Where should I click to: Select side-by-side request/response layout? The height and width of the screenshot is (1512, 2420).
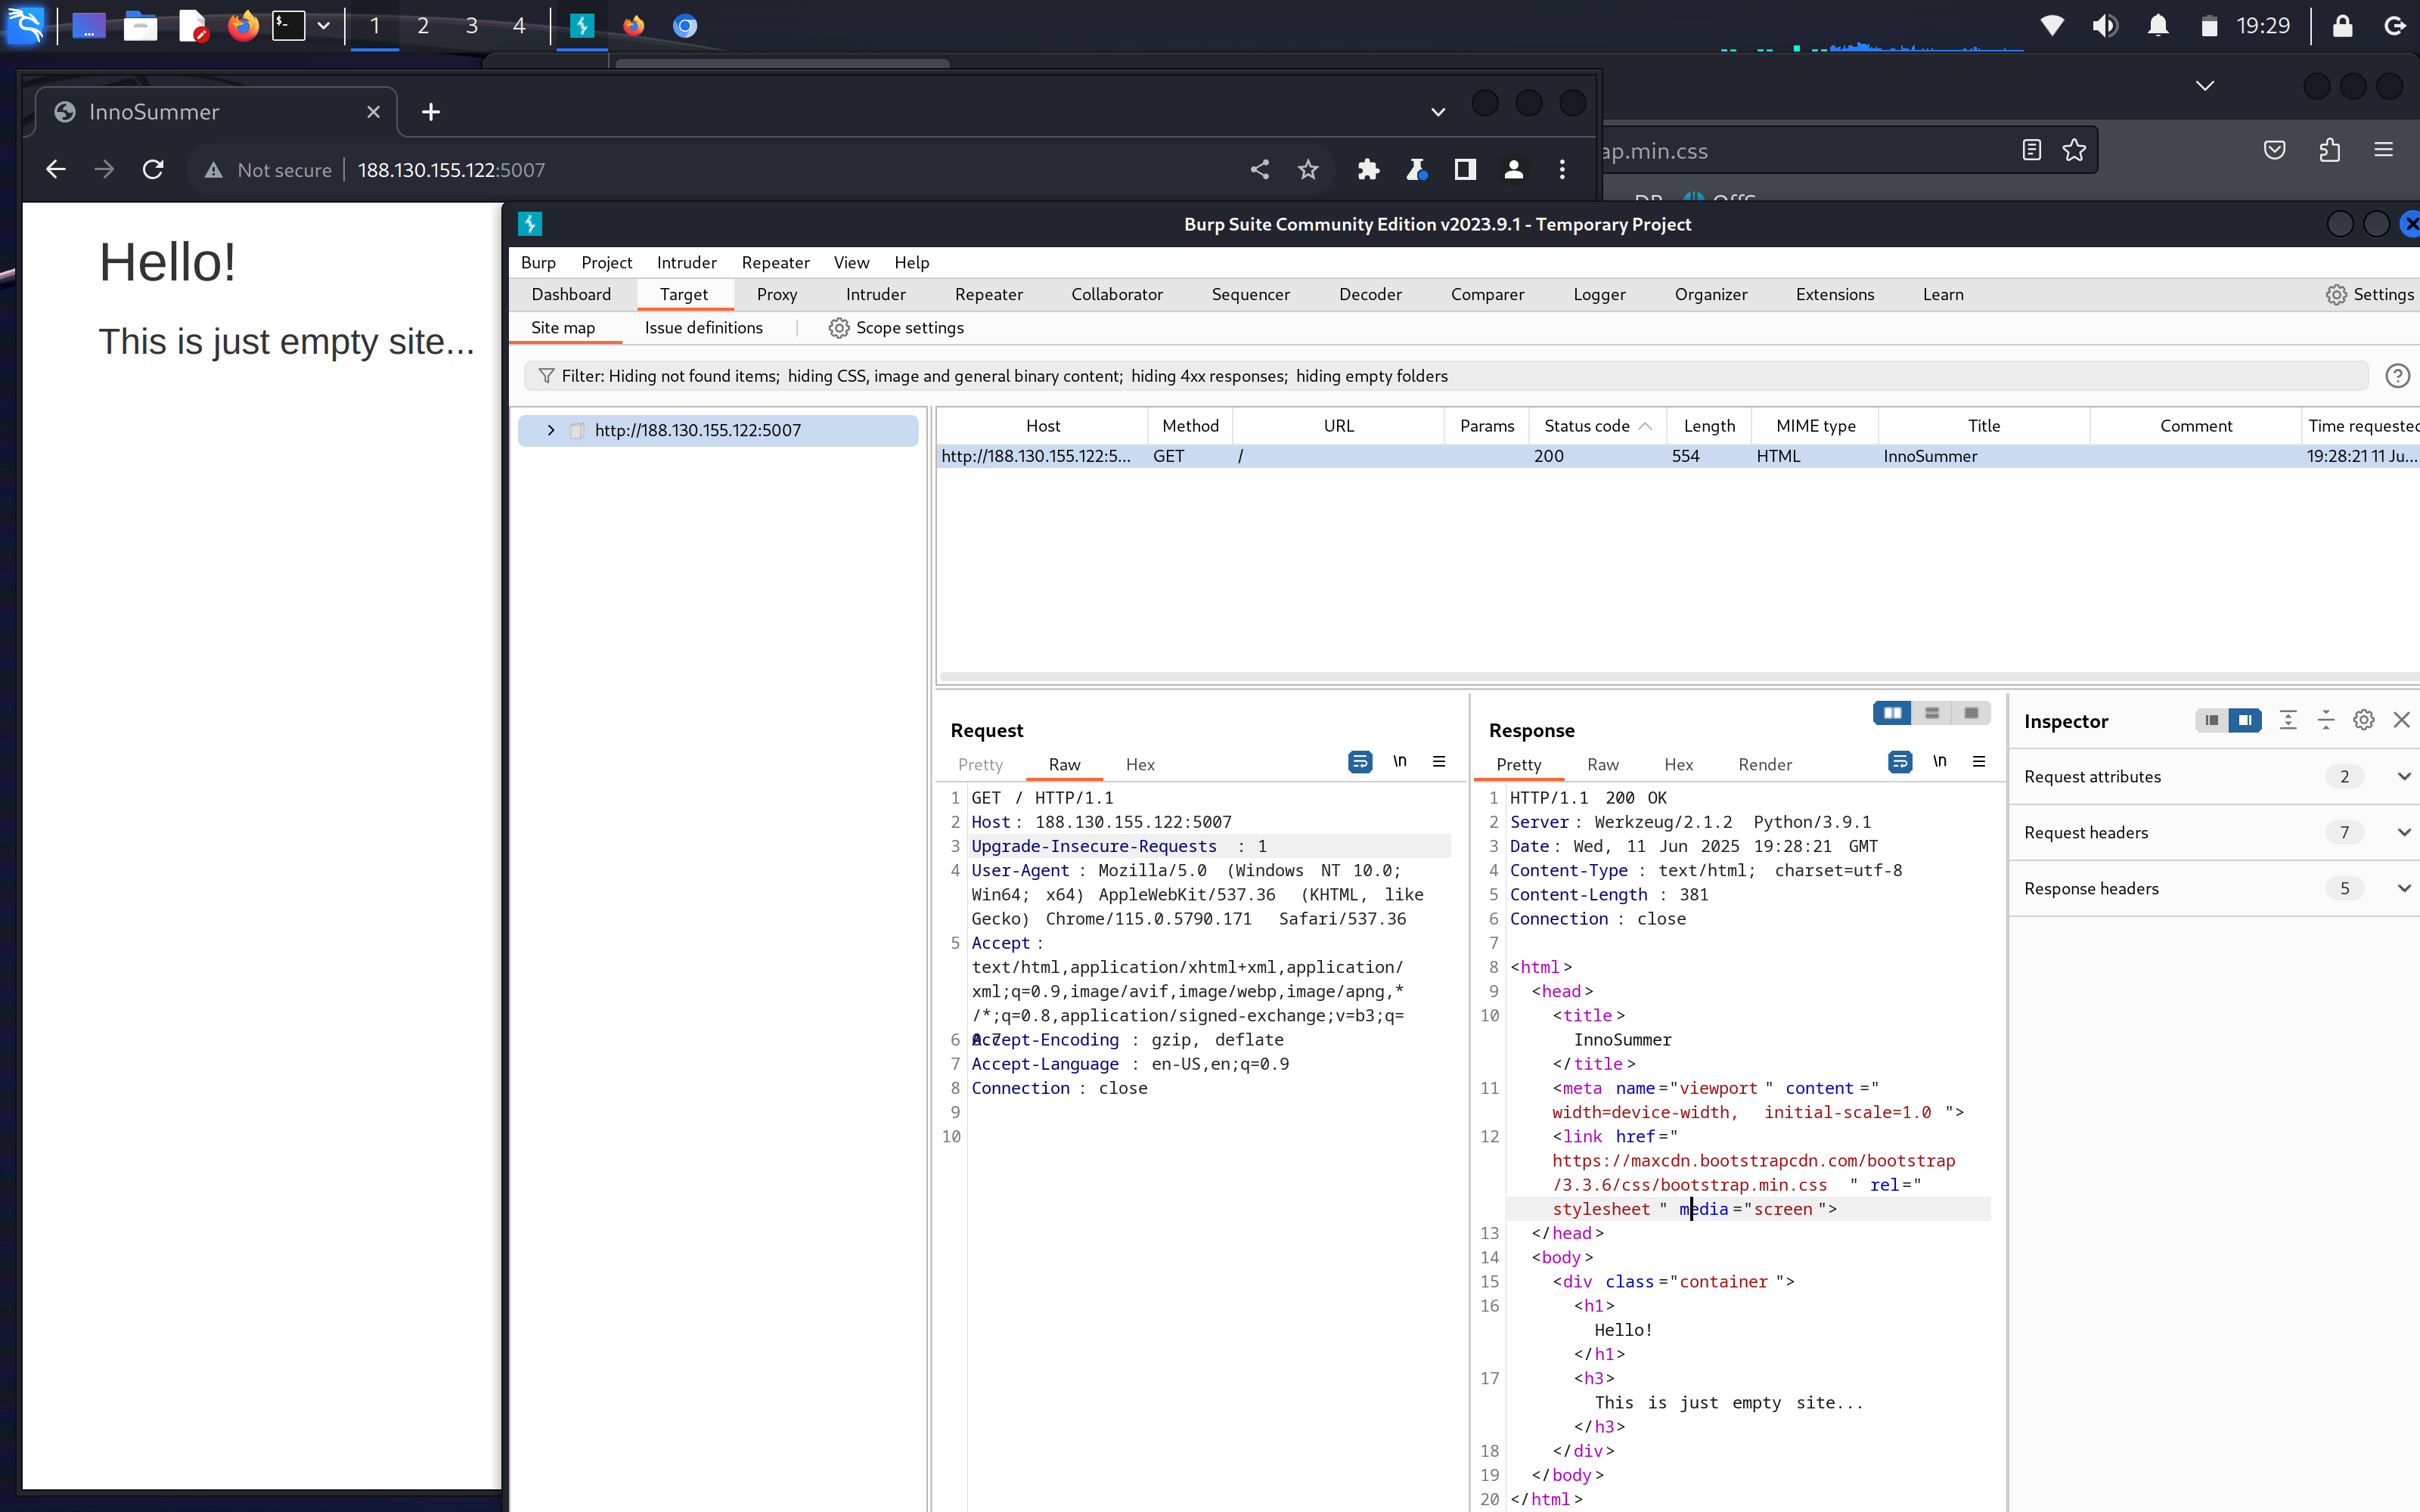(1892, 713)
